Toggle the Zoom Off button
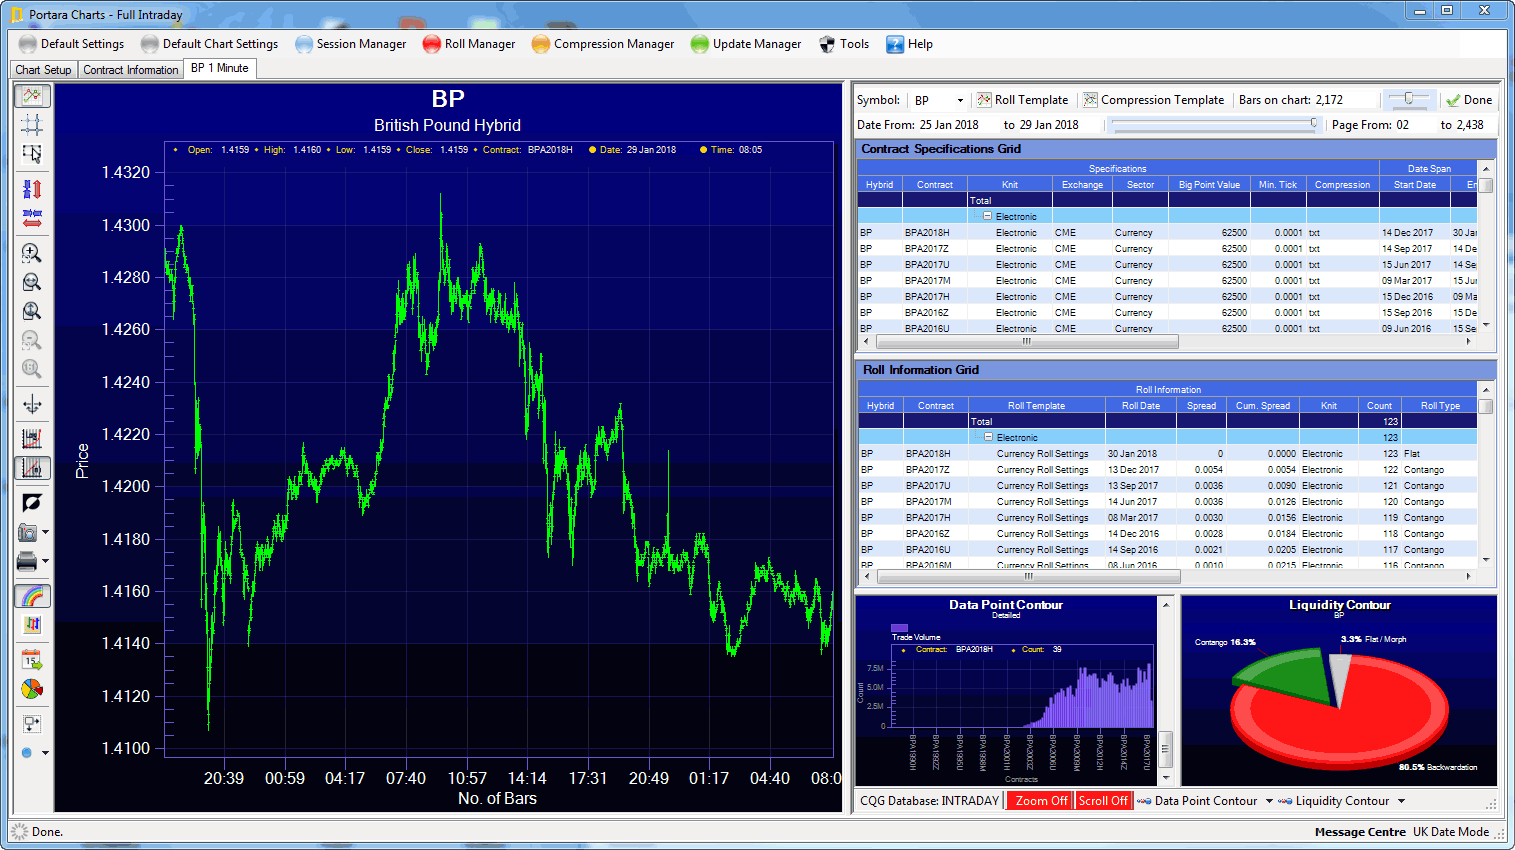1515x850 pixels. click(1040, 801)
